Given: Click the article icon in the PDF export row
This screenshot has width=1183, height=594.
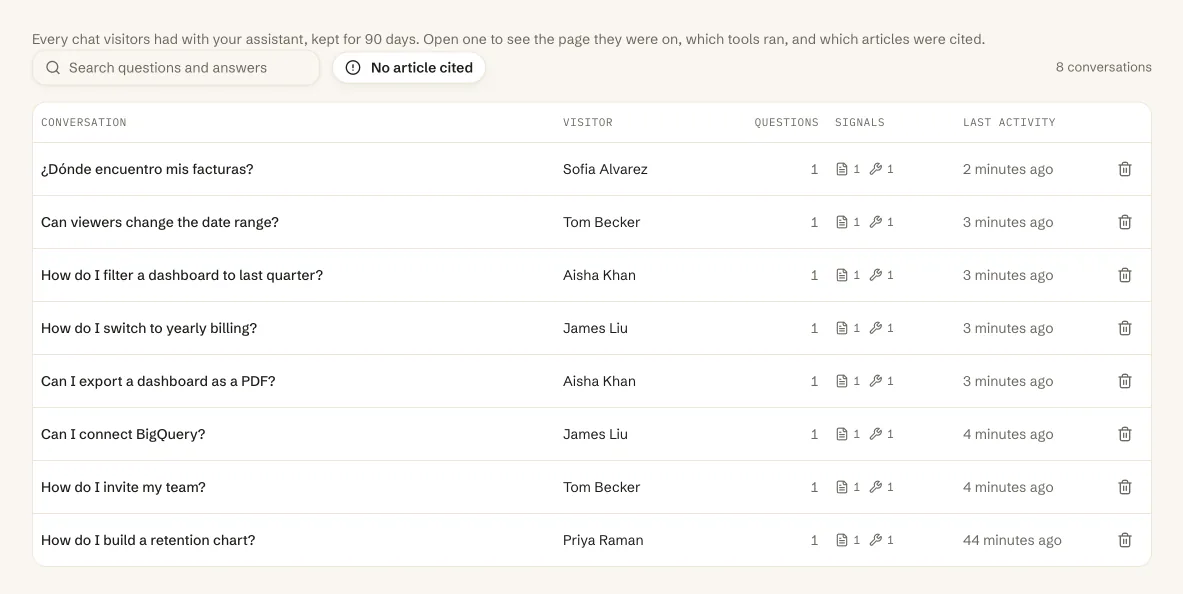Looking at the screenshot, I should pyautogui.click(x=842, y=381).
